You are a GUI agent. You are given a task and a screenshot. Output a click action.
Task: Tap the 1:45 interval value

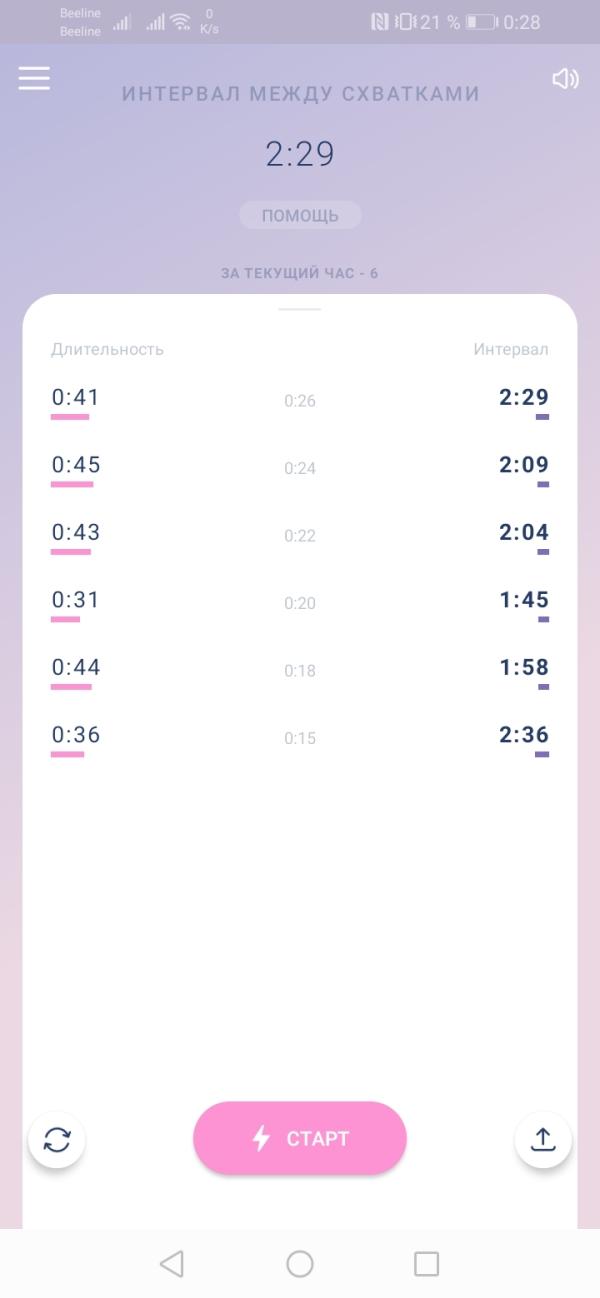click(x=524, y=600)
